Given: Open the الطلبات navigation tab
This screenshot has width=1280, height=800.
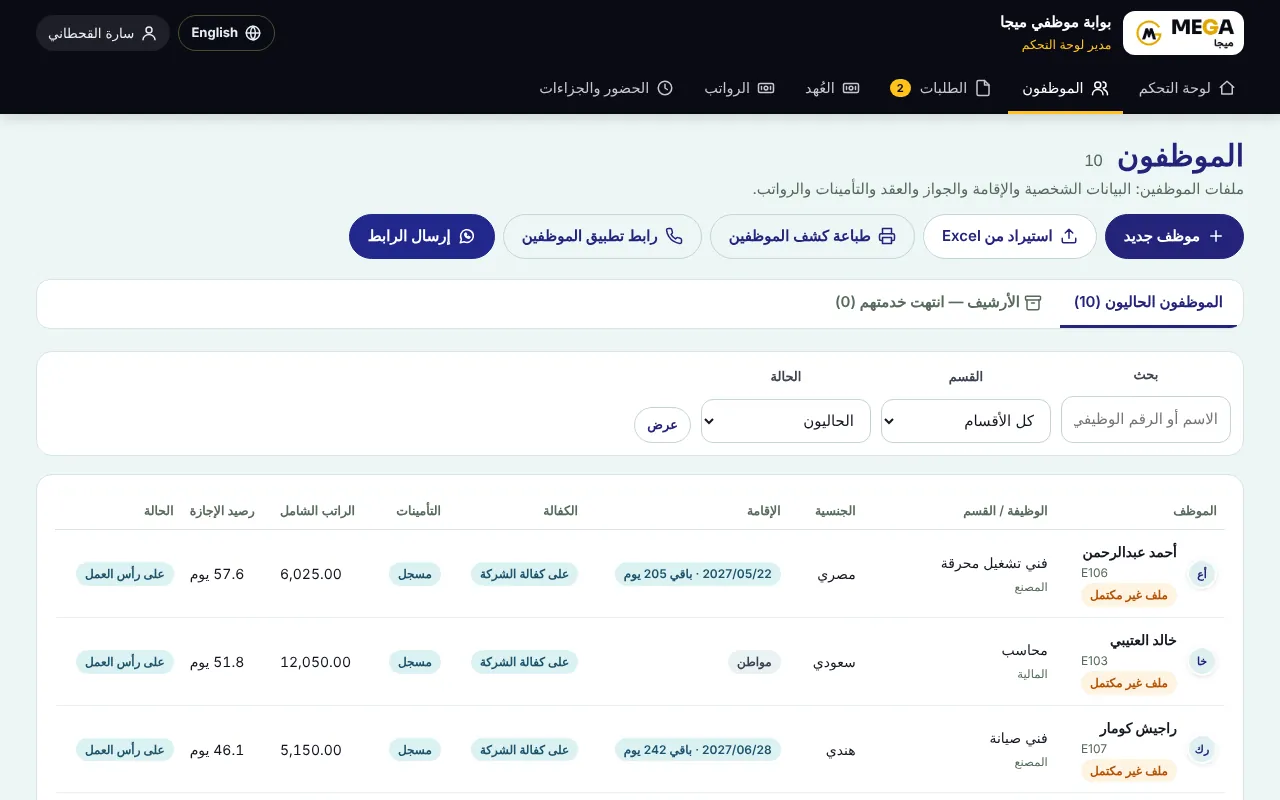Looking at the screenshot, I should pyautogui.click(x=941, y=88).
